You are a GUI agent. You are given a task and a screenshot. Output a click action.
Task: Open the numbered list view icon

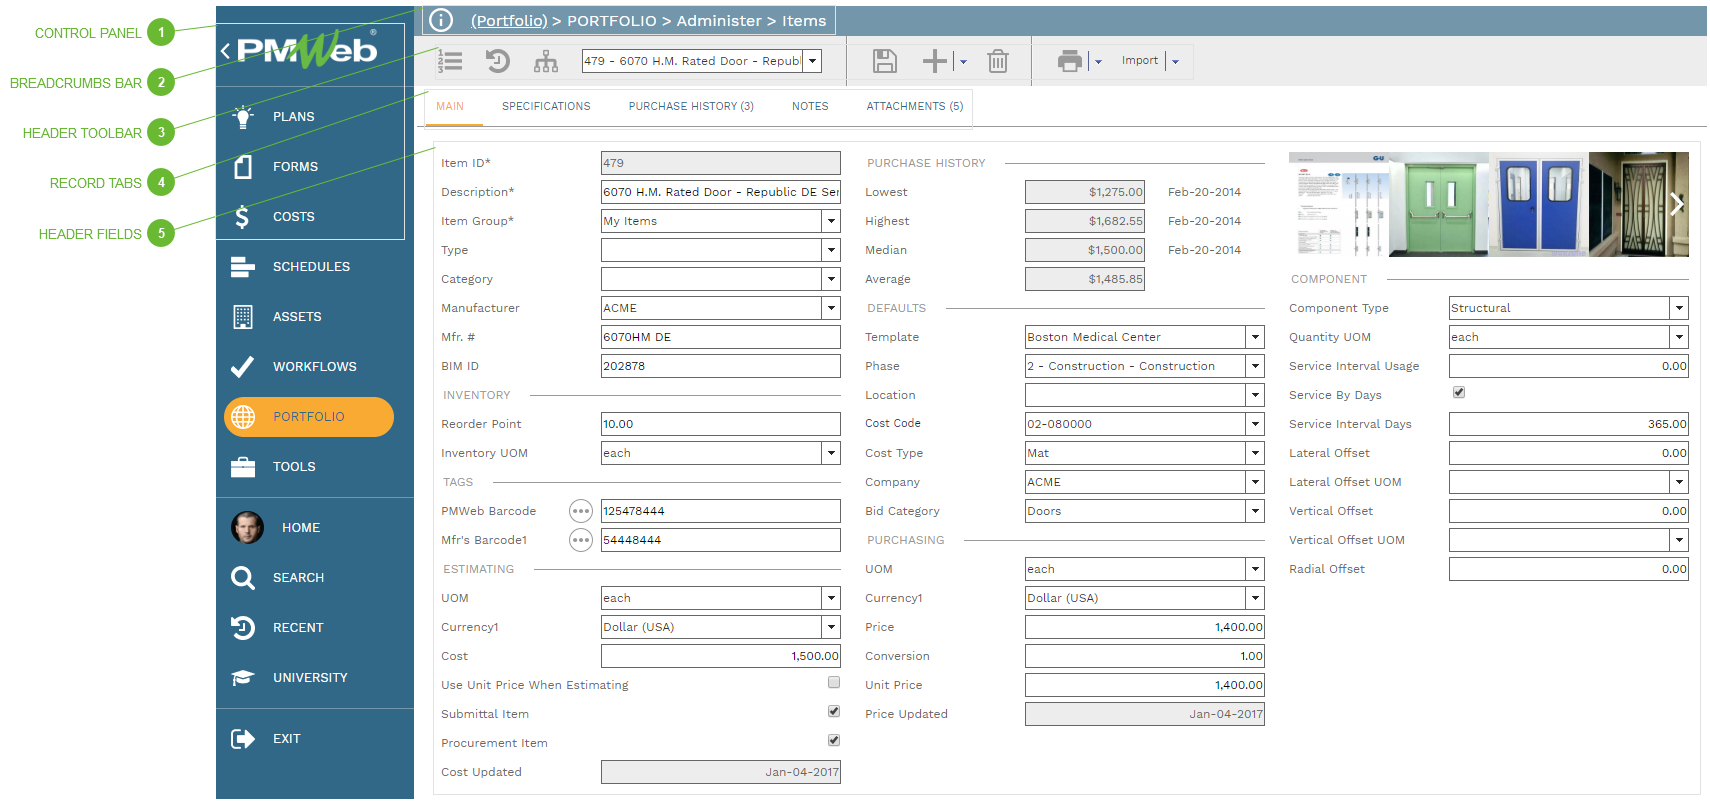(x=450, y=62)
